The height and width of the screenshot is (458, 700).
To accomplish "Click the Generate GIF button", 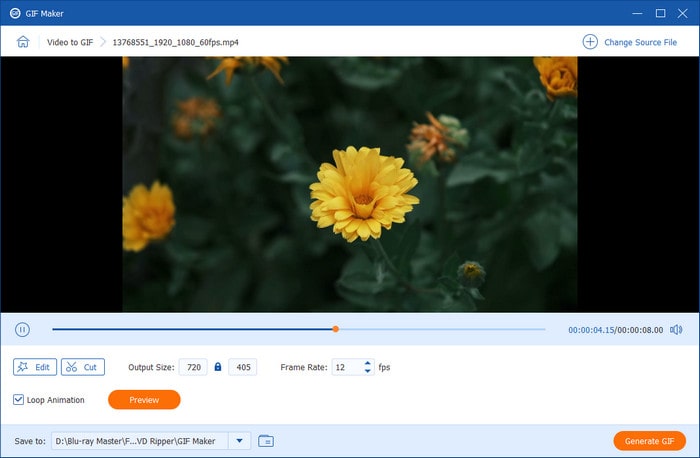I will pos(649,440).
